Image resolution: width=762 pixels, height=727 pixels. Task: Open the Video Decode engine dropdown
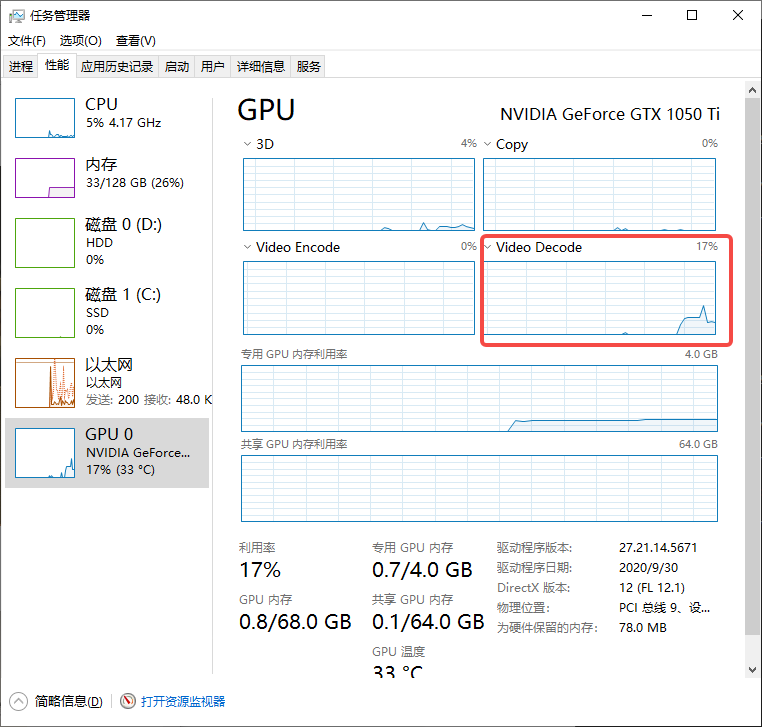coord(489,247)
